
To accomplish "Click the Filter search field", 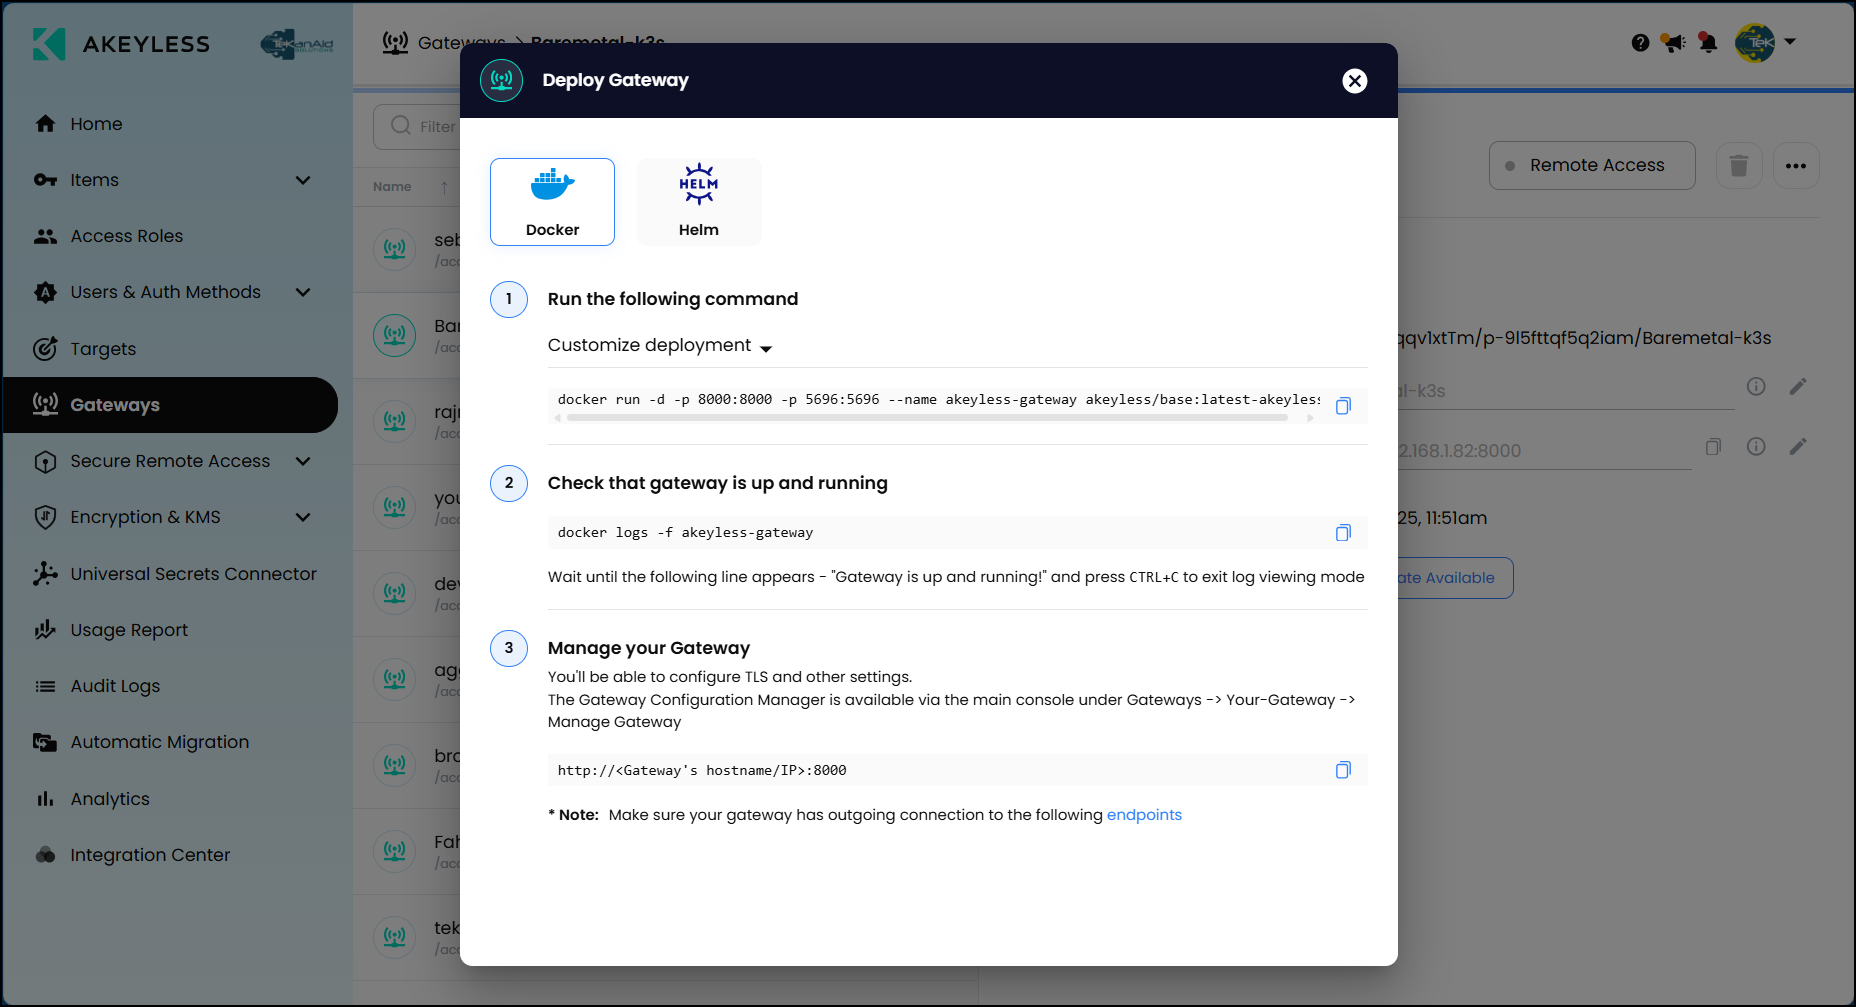I will tap(417, 126).
